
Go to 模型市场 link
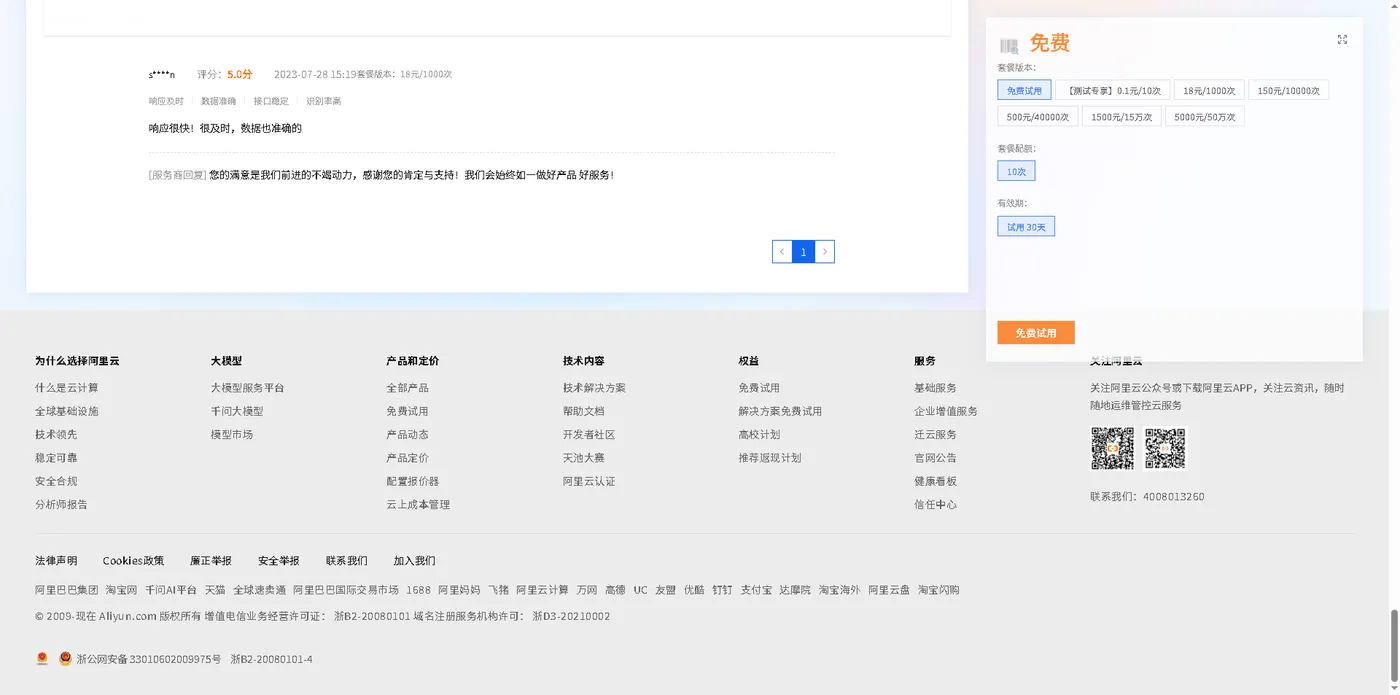(232, 434)
